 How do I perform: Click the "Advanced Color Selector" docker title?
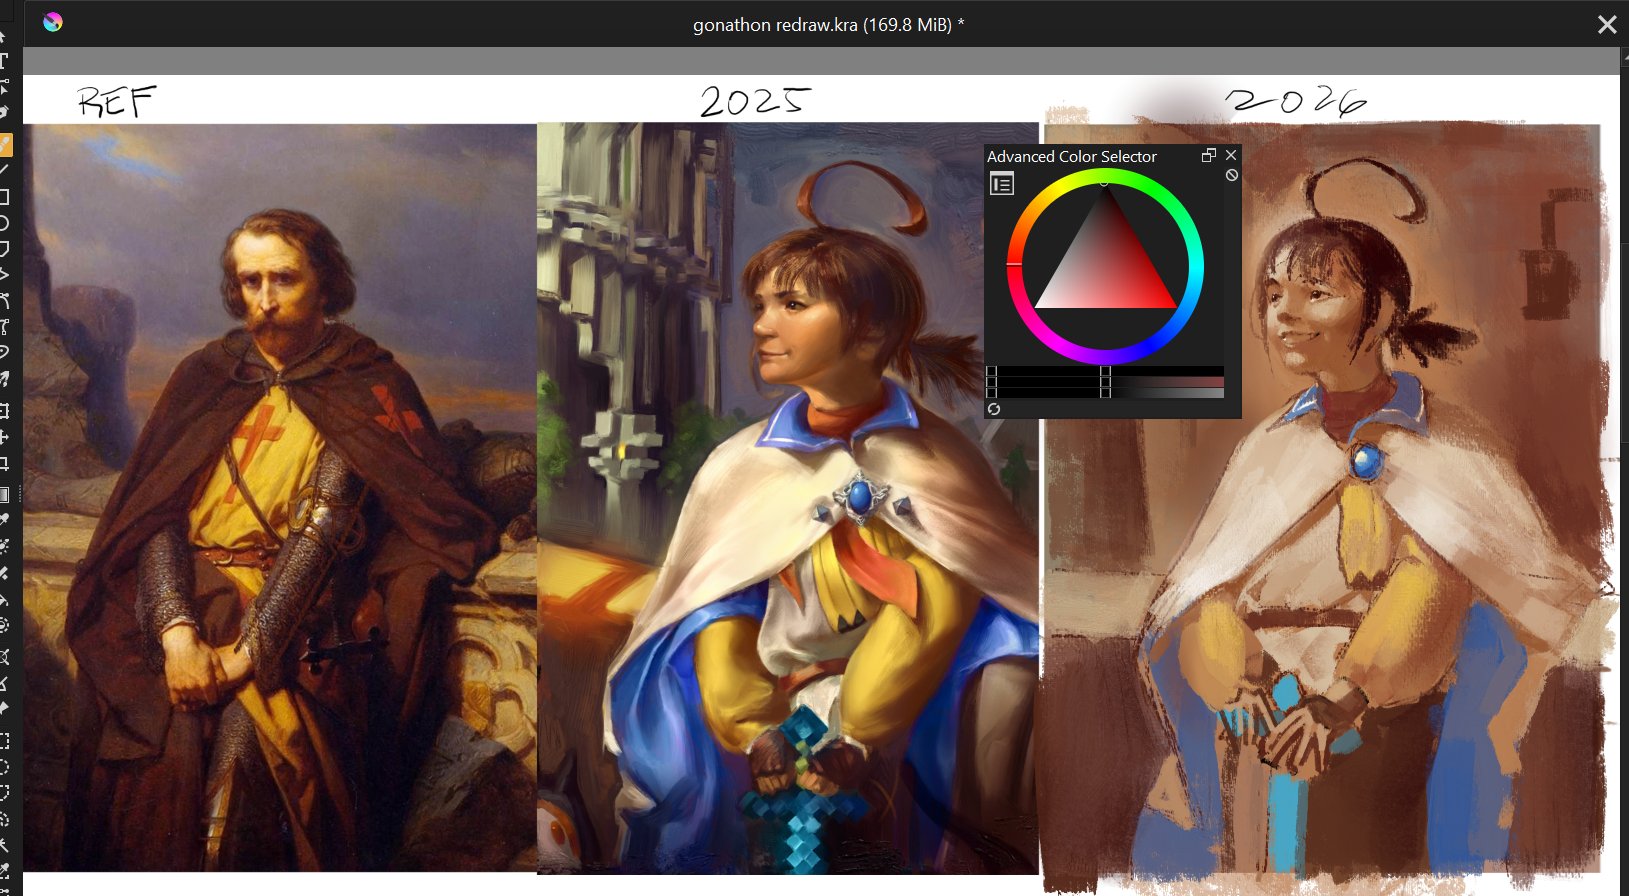click(x=1071, y=156)
